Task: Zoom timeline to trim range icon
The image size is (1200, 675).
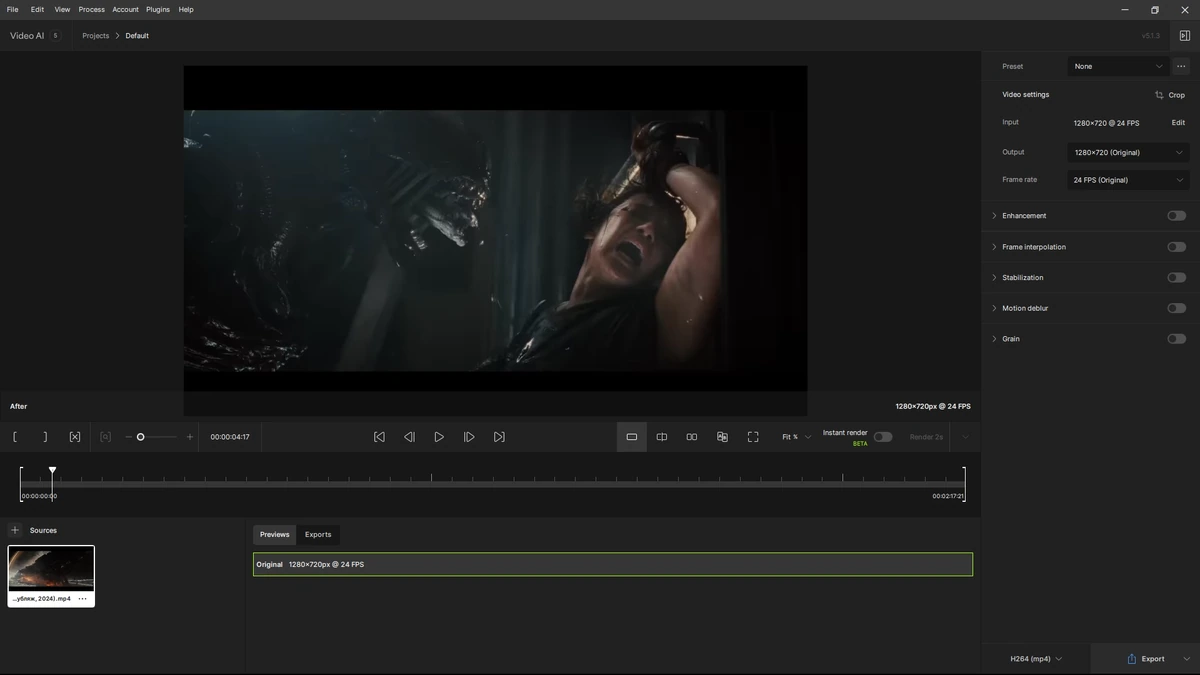Action: (105, 437)
